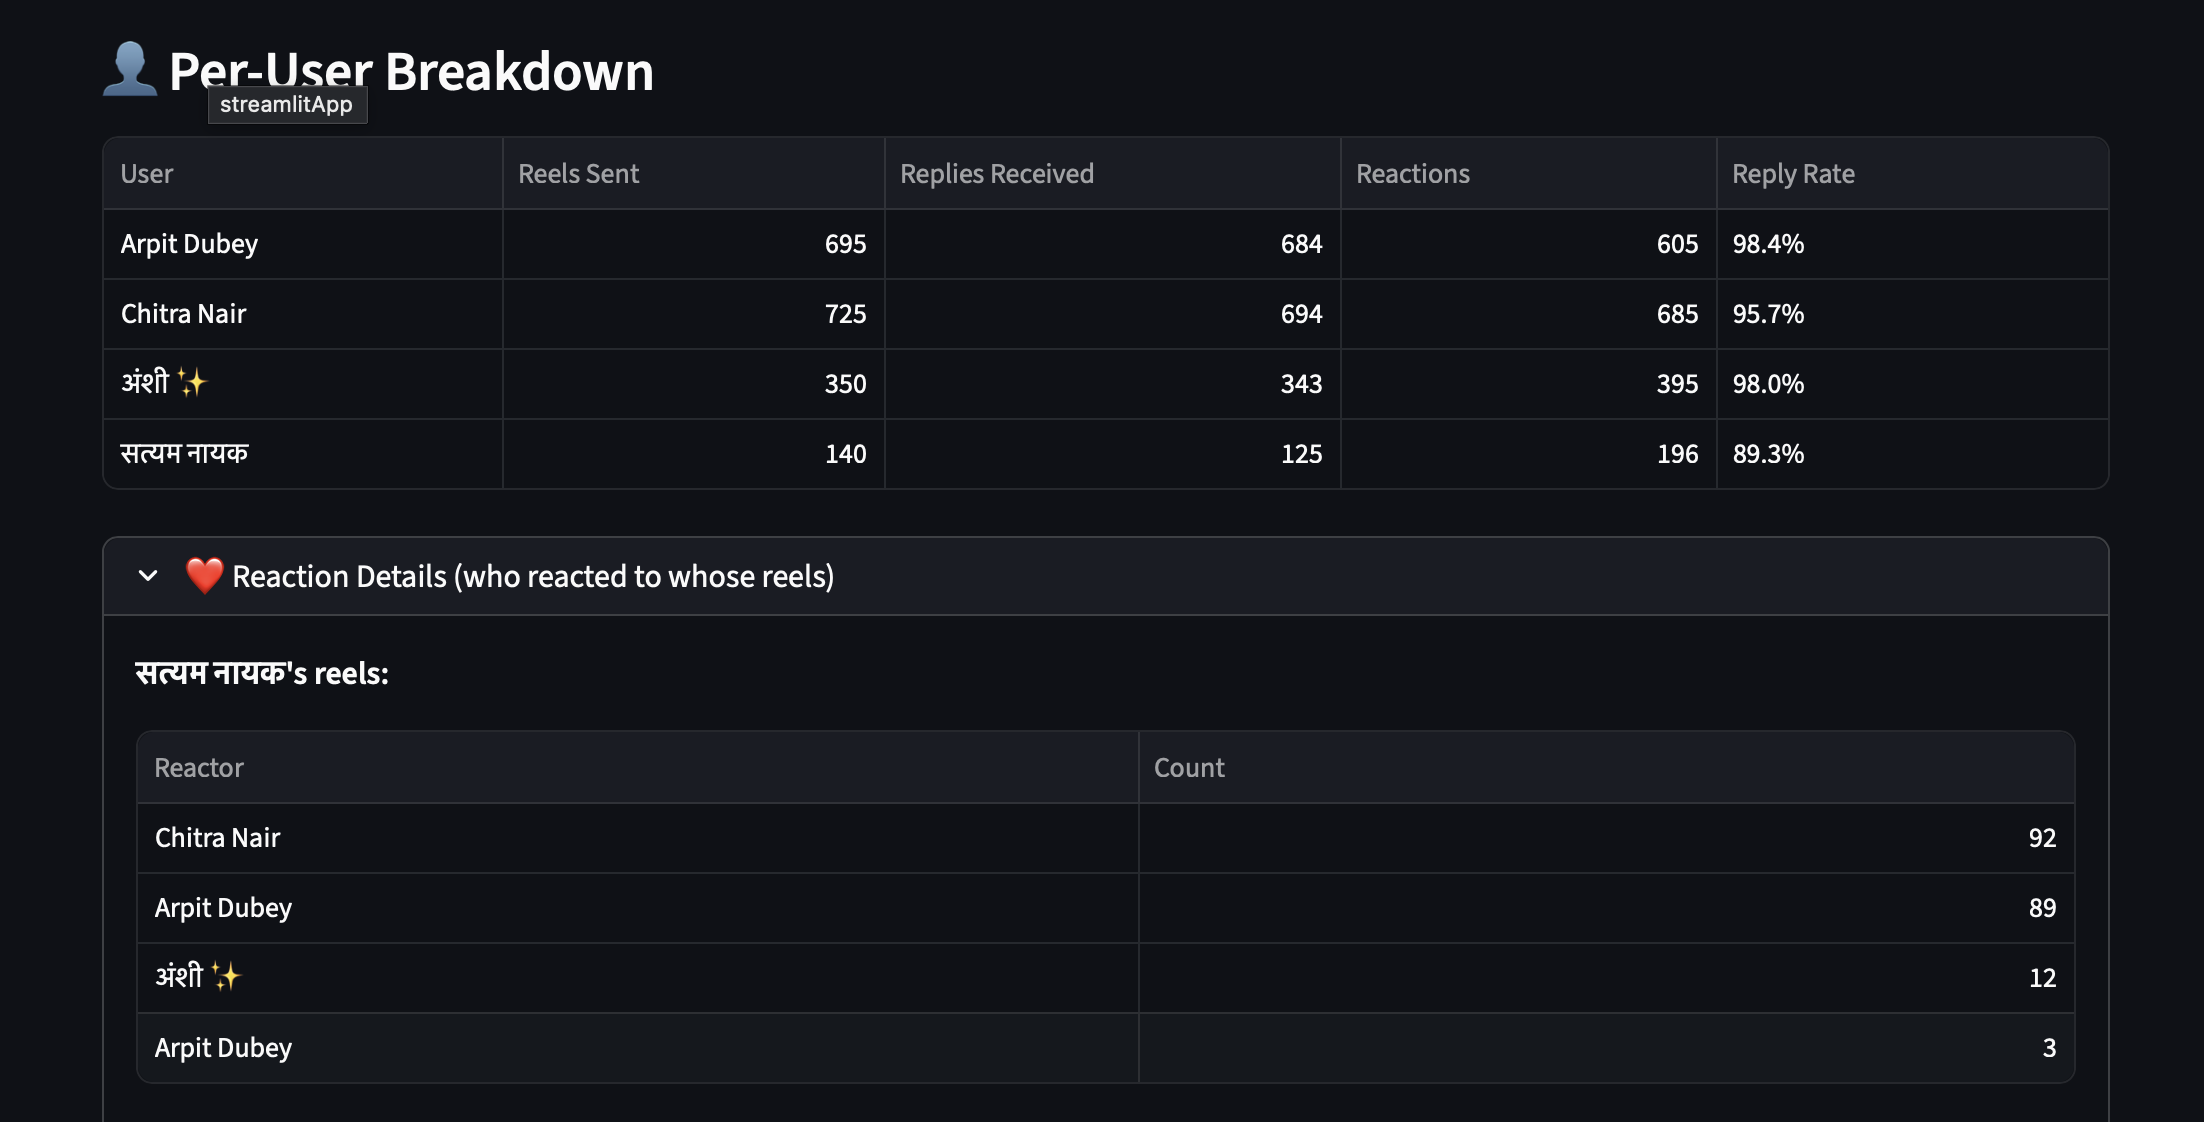Click Arpit Dubey's 98.4% reply rate cell
The image size is (2204, 1122).
1768,243
